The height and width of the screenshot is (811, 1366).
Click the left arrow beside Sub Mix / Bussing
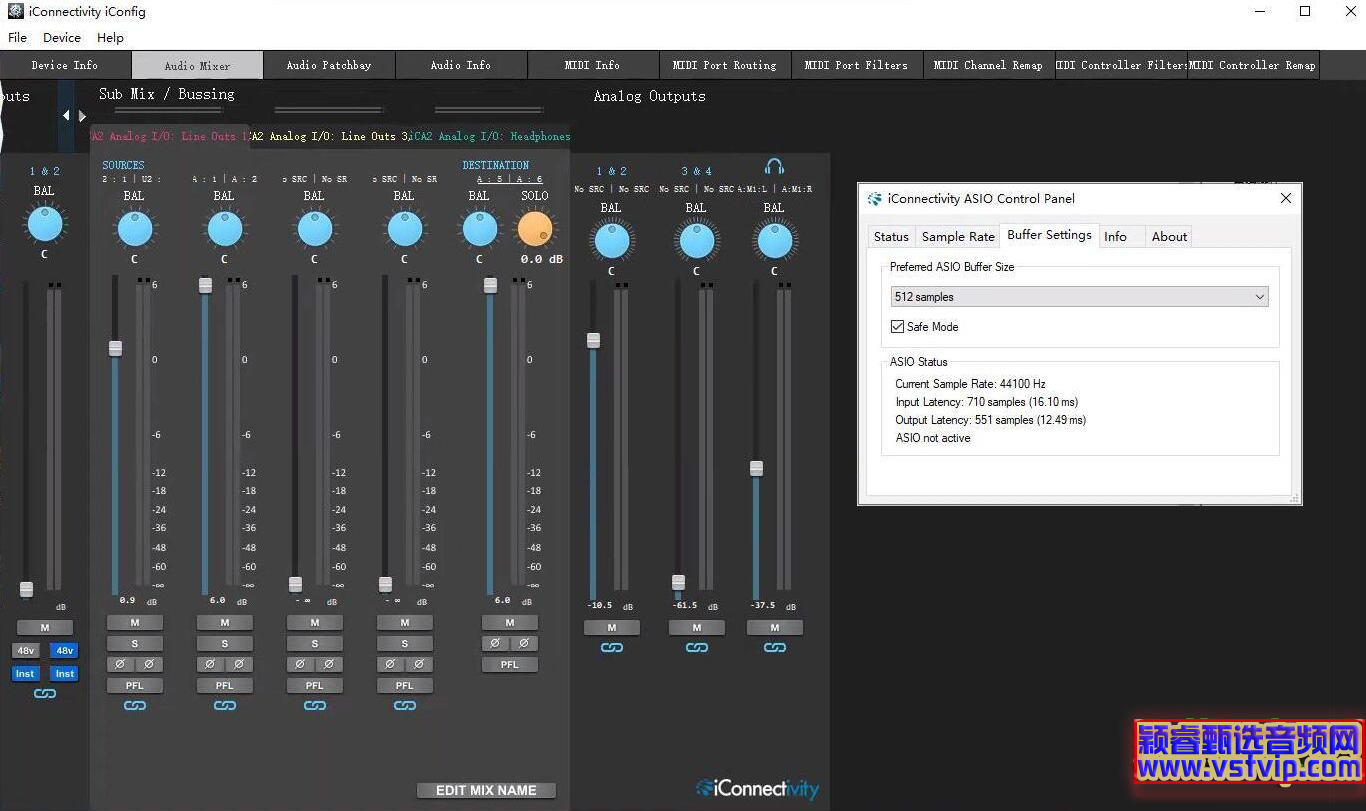click(x=67, y=115)
